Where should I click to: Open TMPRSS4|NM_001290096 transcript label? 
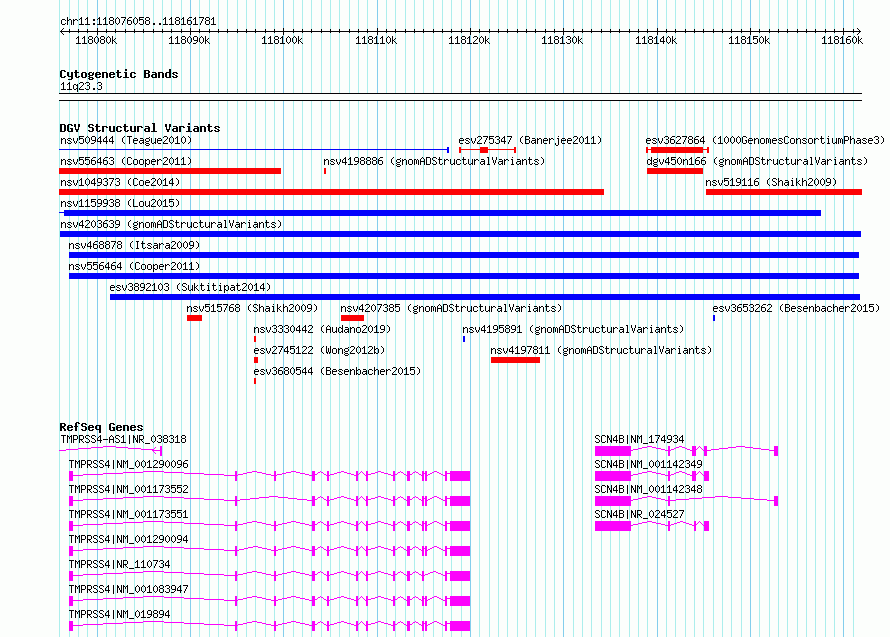(128, 464)
